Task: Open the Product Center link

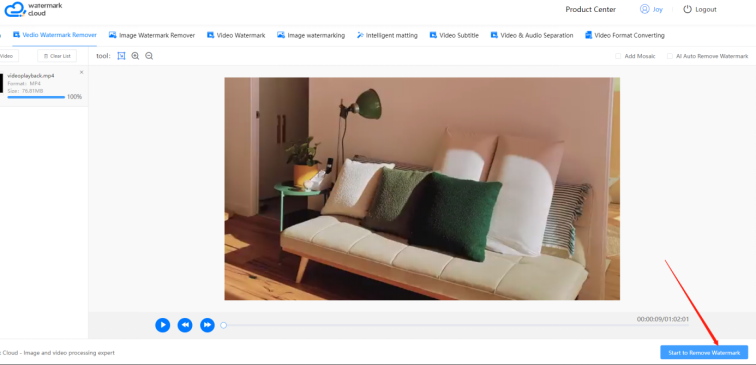Action: point(591,9)
